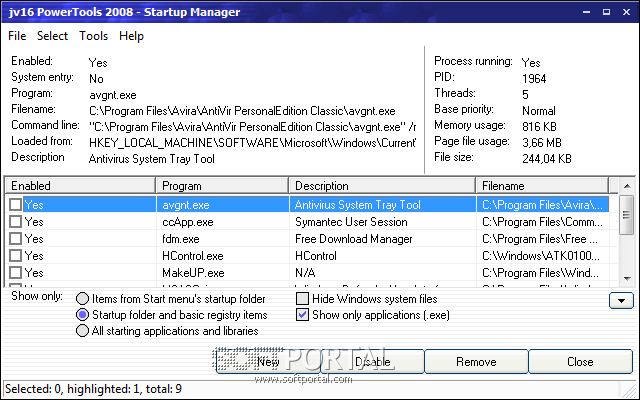
Task: Click the Disable button
Action: (372, 362)
